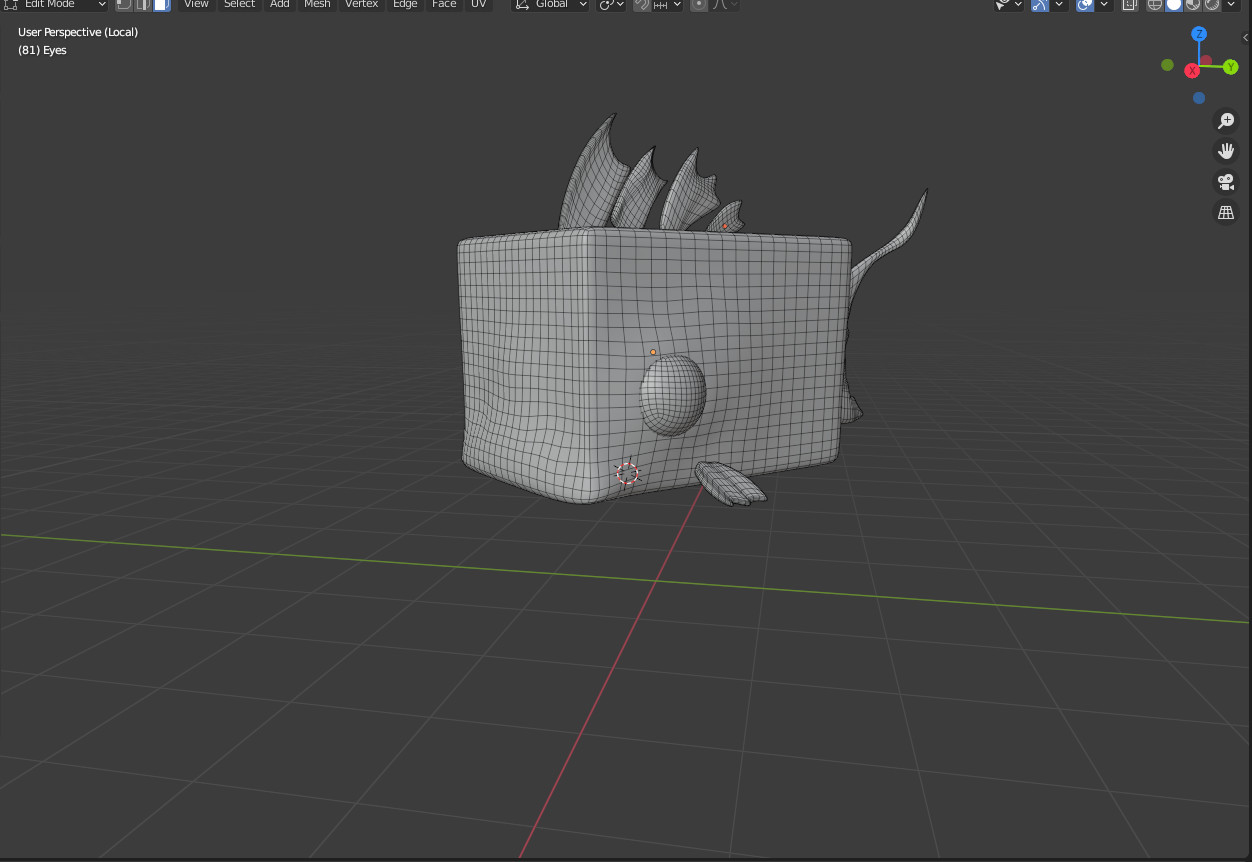
Task: Switch to rendered viewport shading
Action: pyautogui.click(x=1212, y=4)
